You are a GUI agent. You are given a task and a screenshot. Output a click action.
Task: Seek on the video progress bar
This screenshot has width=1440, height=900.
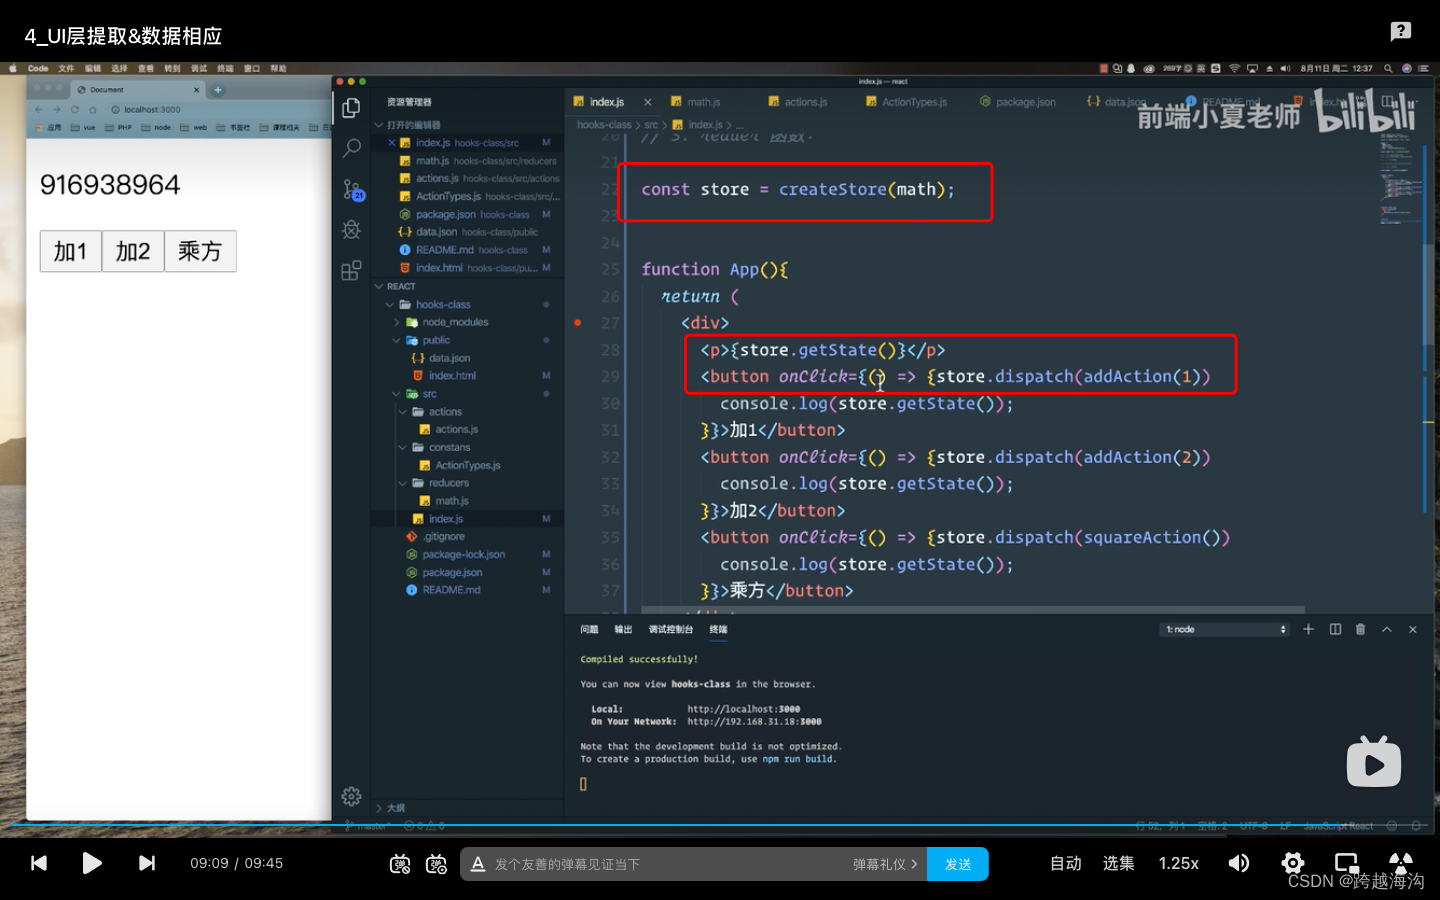[720, 826]
